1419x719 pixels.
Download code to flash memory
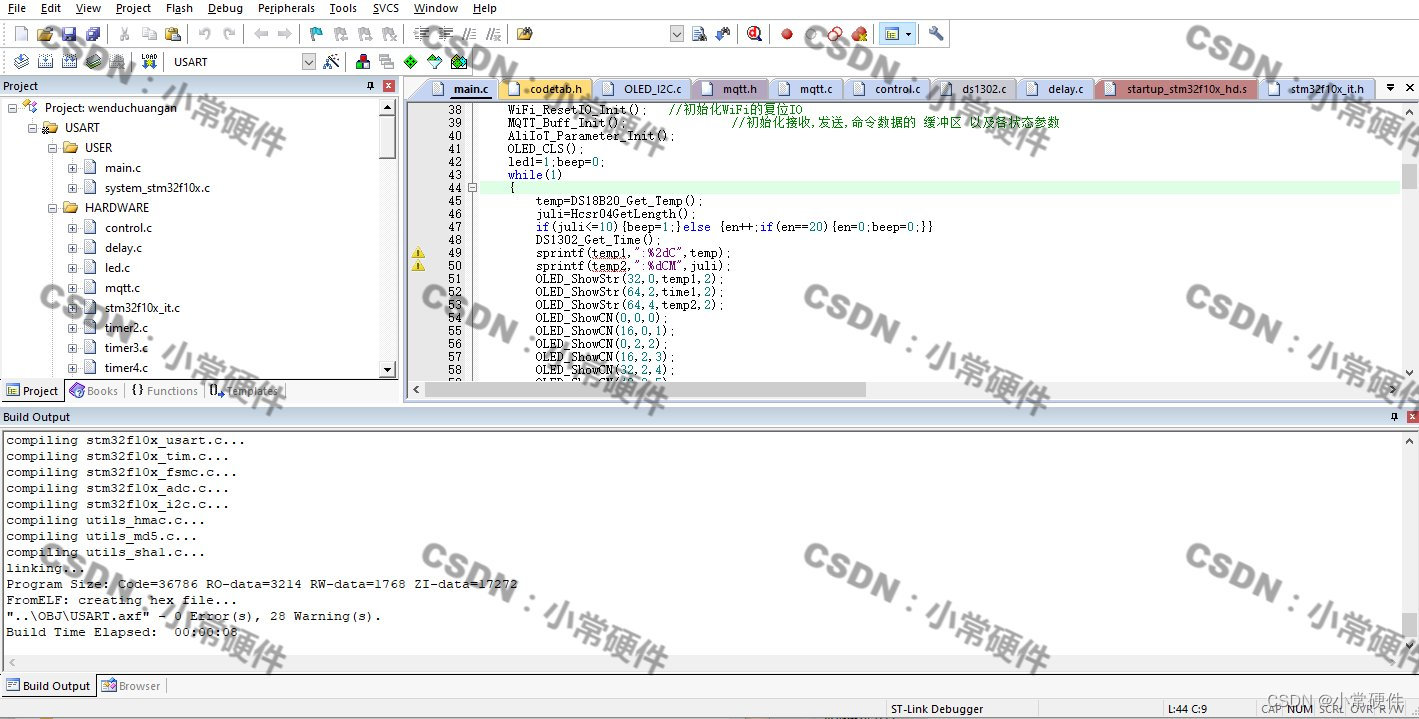(148, 60)
